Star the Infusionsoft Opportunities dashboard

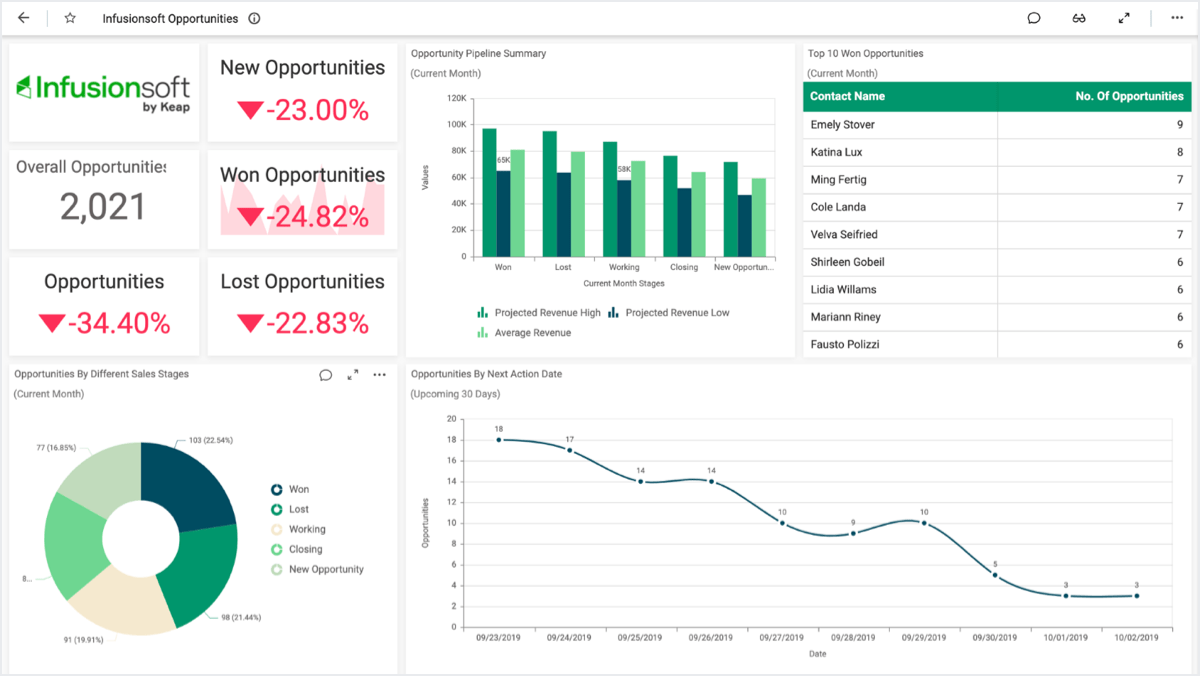coord(69,17)
